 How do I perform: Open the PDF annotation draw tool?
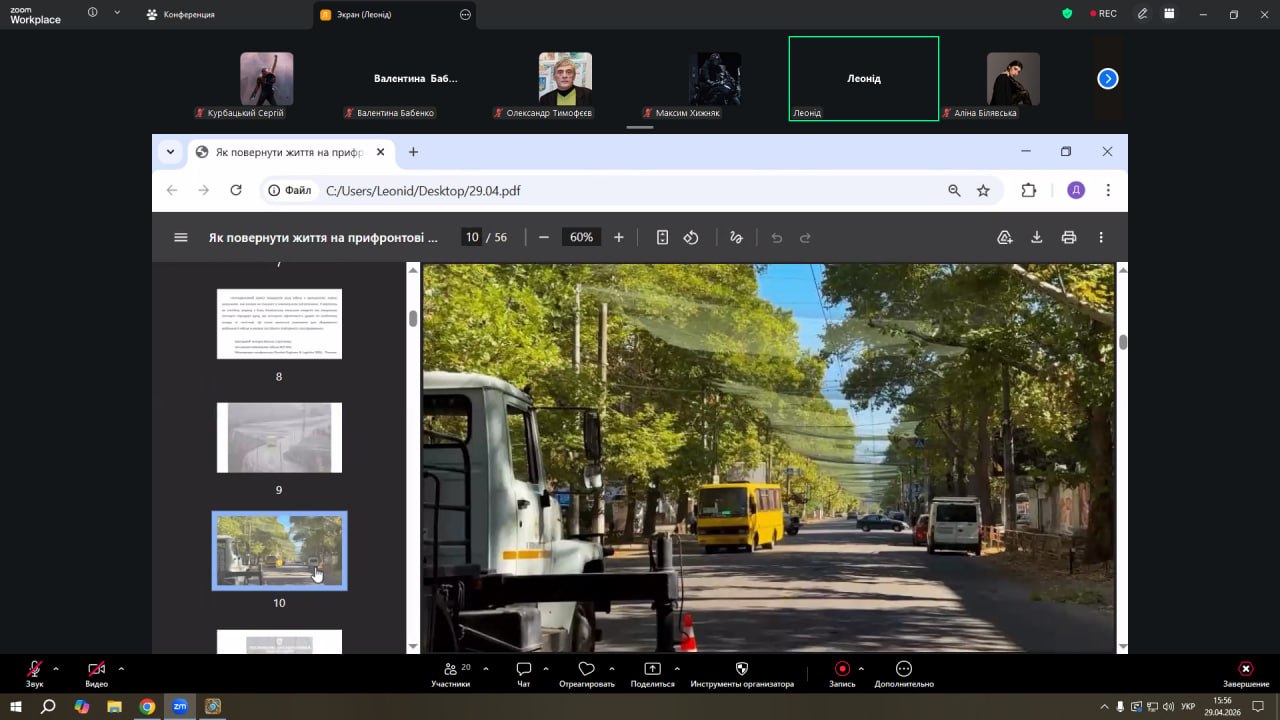coord(737,237)
